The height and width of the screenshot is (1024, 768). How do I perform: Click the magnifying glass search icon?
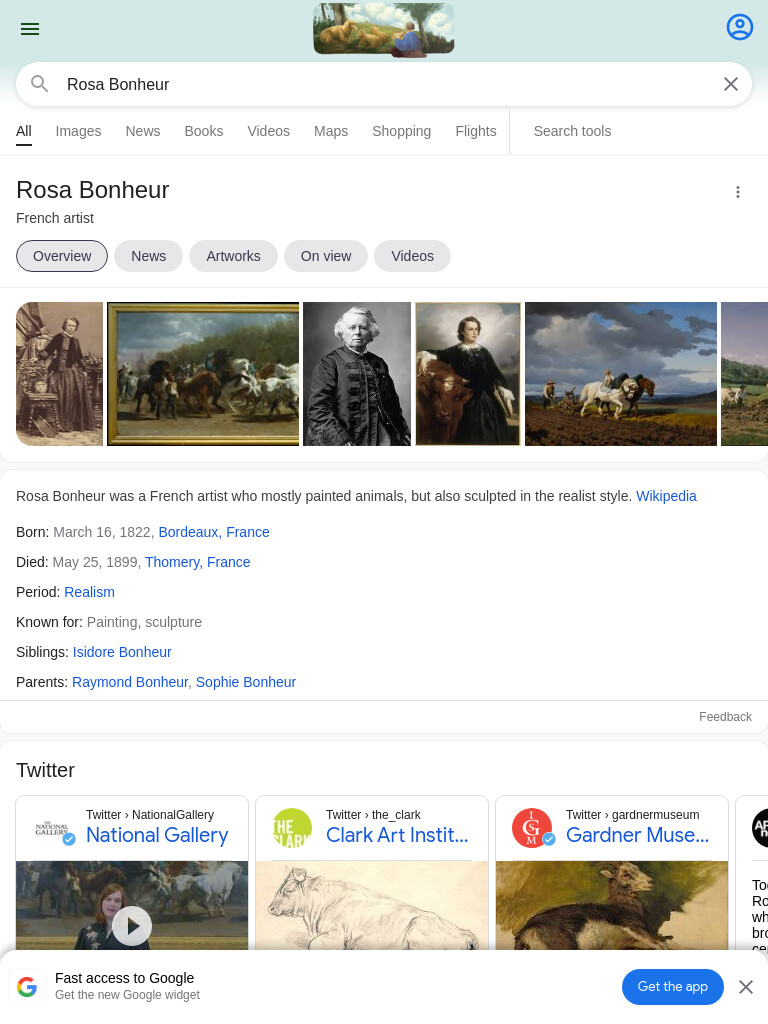(40, 84)
